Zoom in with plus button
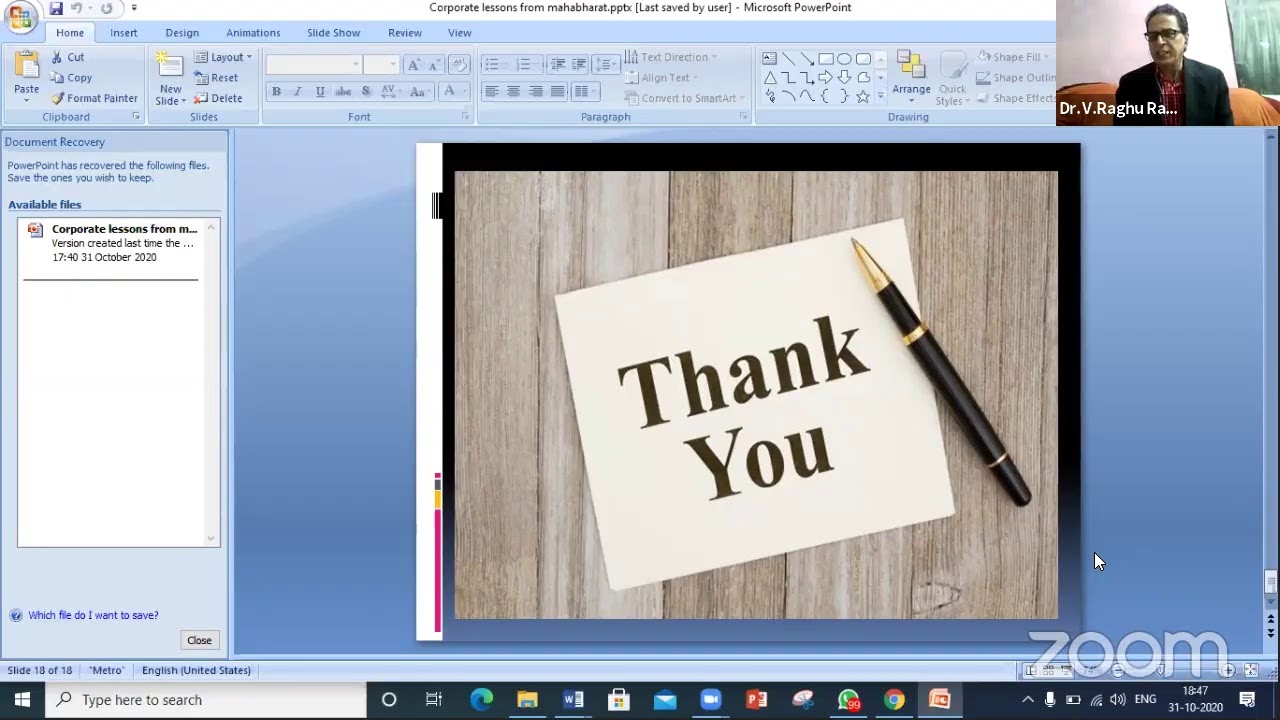This screenshot has width=1280, height=720. pyautogui.click(x=1228, y=671)
